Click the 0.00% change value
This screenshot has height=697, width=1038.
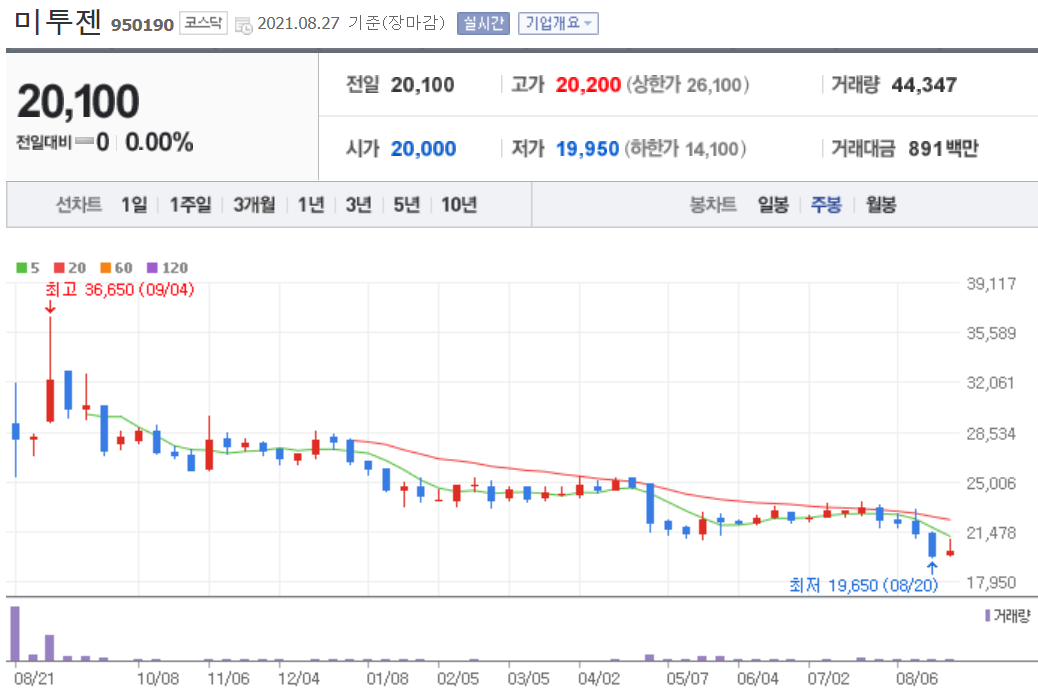tap(159, 142)
